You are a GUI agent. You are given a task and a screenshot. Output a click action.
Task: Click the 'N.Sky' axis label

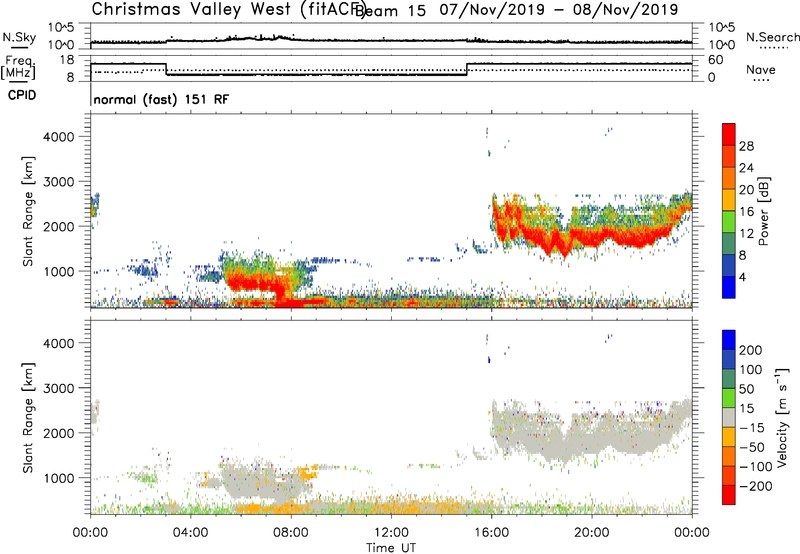(x=19, y=37)
